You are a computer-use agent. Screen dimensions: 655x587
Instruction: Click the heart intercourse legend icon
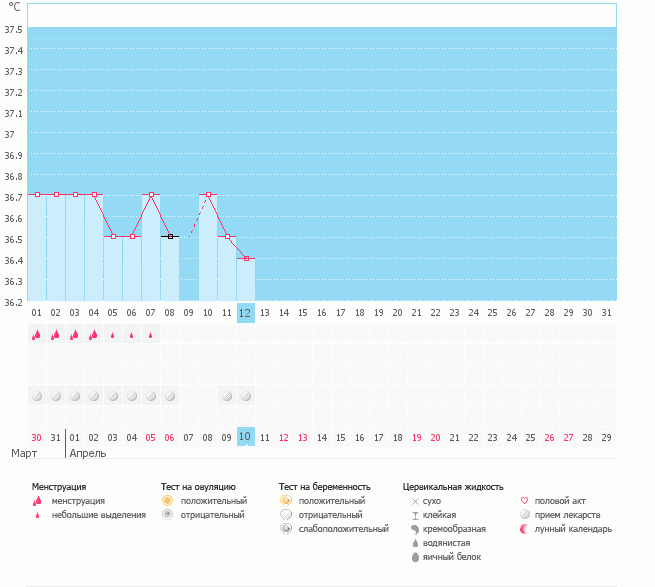pyautogui.click(x=525, y=500)
